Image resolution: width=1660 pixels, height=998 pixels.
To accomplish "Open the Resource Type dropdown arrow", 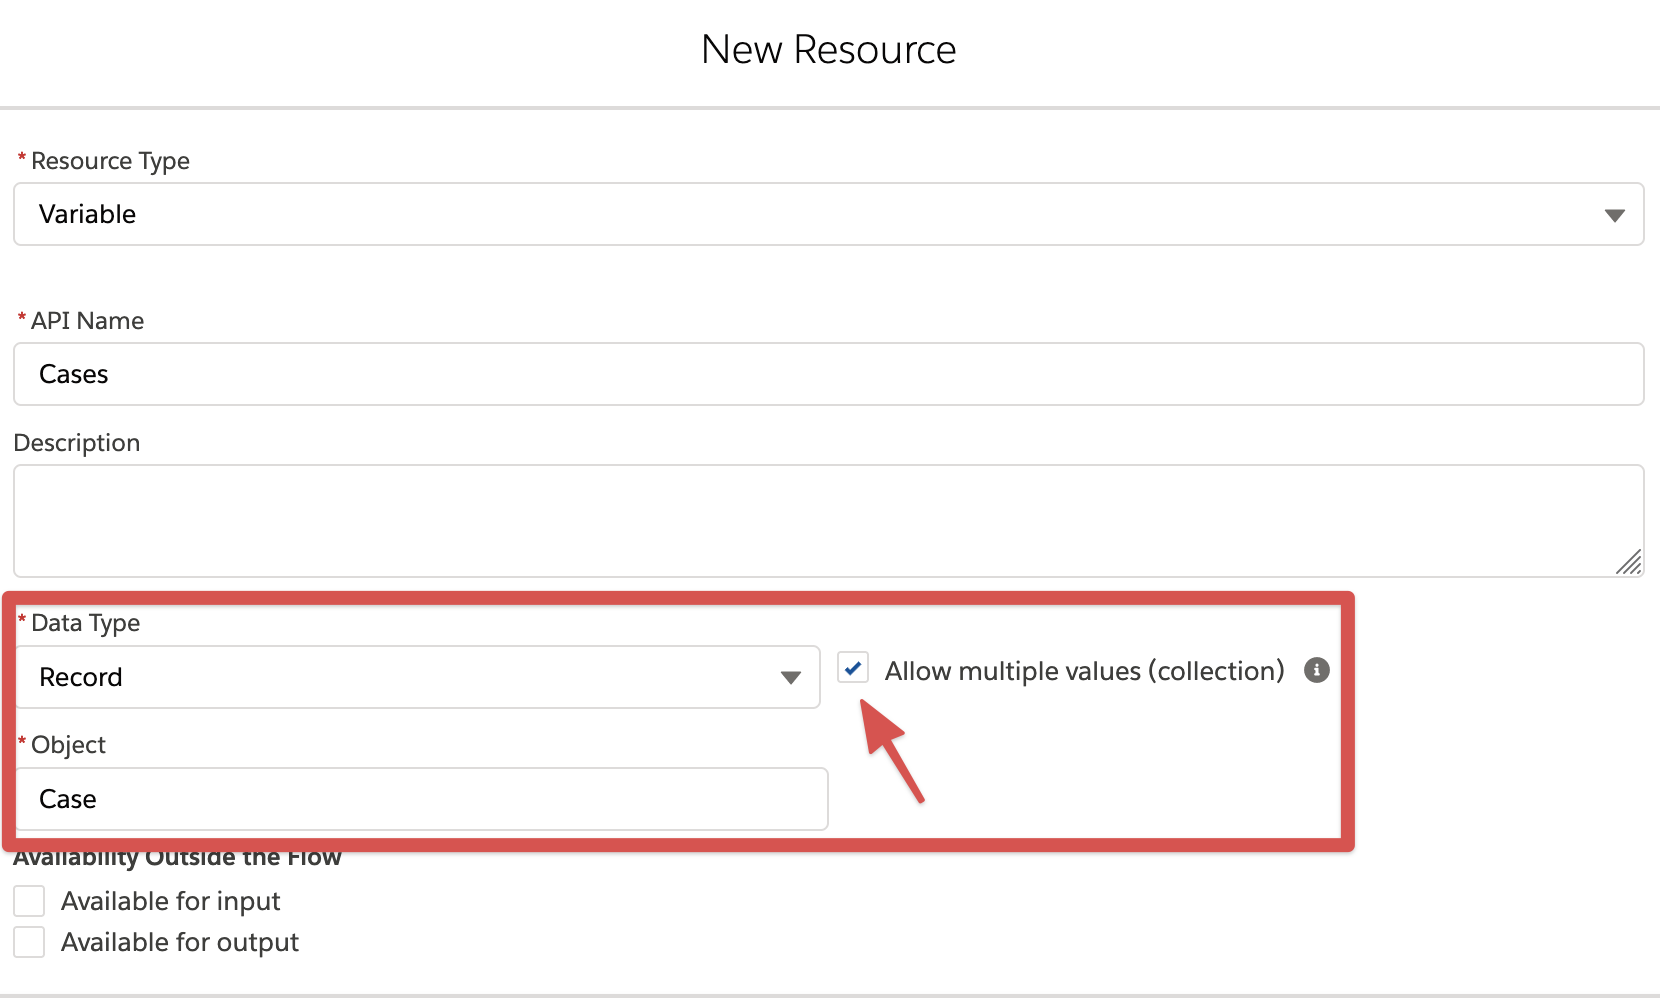I will [1614, 215].
